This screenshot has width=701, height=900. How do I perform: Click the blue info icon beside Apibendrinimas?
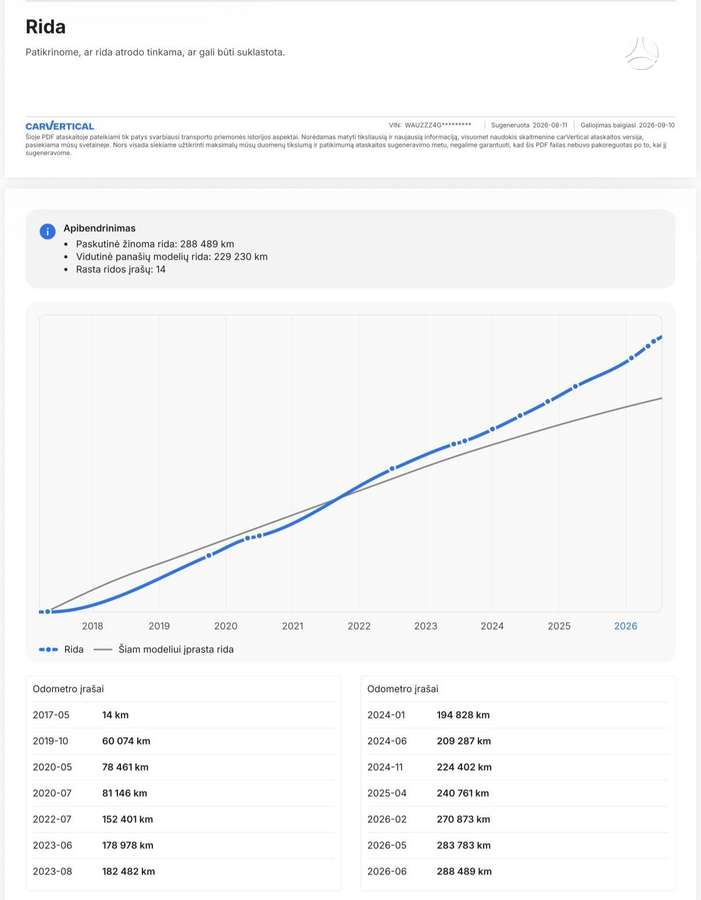click(47, 231)
